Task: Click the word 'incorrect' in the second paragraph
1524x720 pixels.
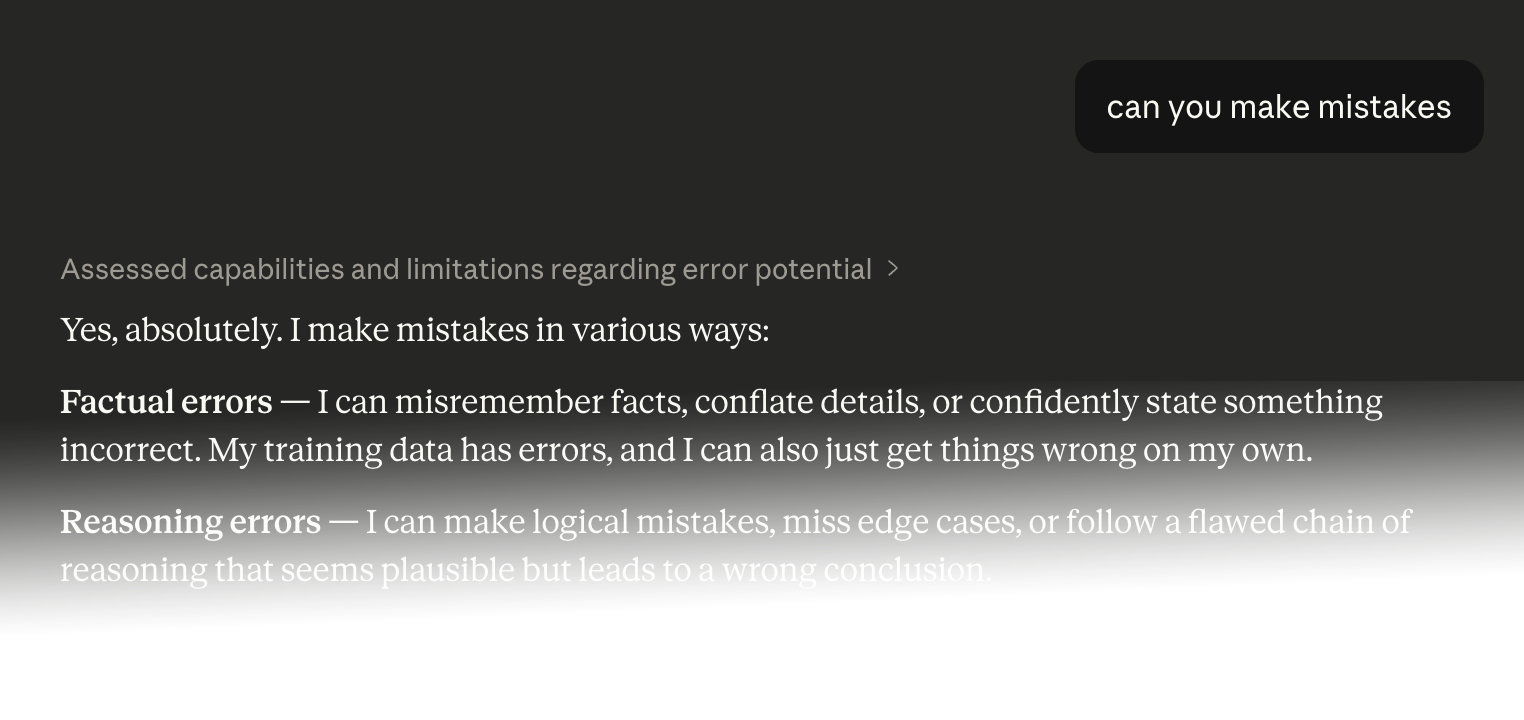Action: pyautogui.click(x=127, y=449)
